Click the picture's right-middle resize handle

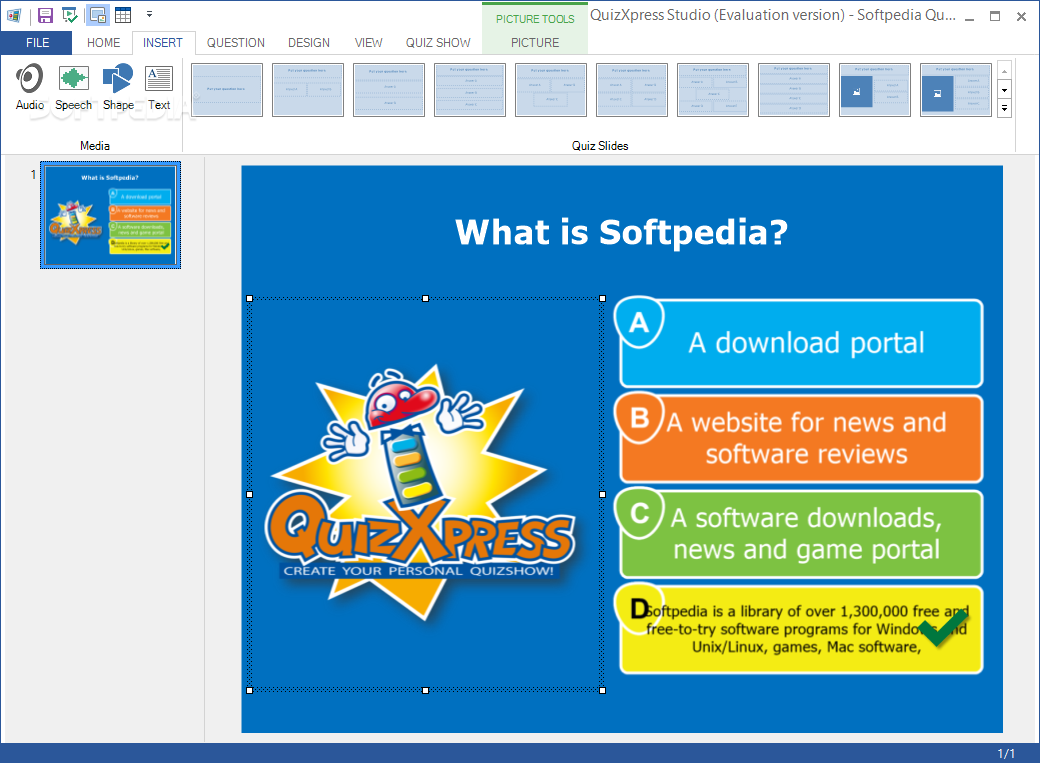(x=602, y=494)
